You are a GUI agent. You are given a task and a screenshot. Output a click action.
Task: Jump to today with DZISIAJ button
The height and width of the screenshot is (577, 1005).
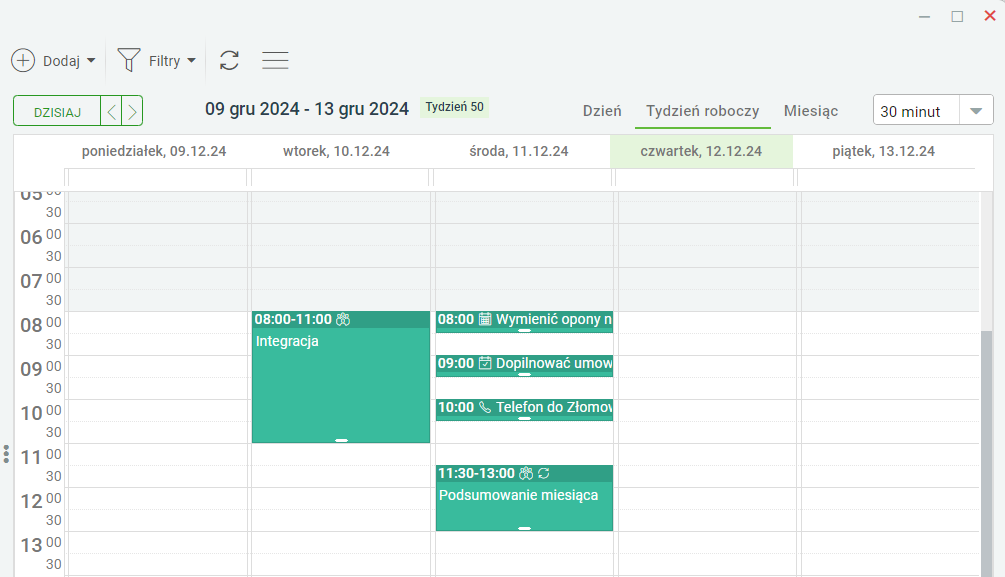click(x=57, y=112)
